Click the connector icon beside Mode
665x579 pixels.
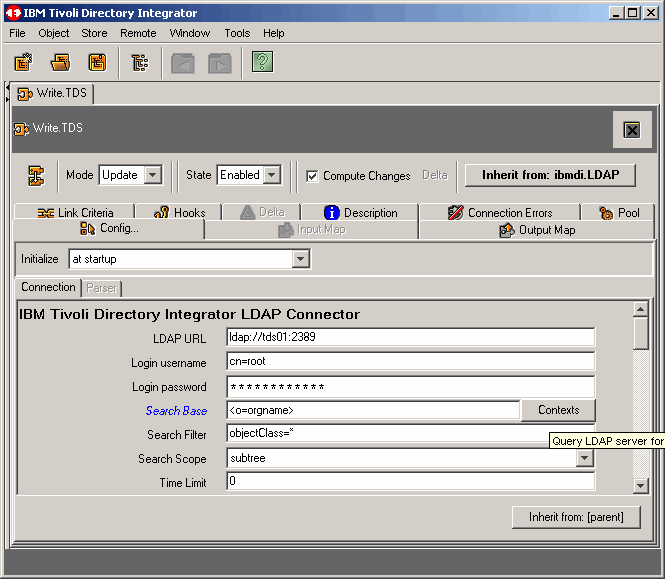click(36, 175)
